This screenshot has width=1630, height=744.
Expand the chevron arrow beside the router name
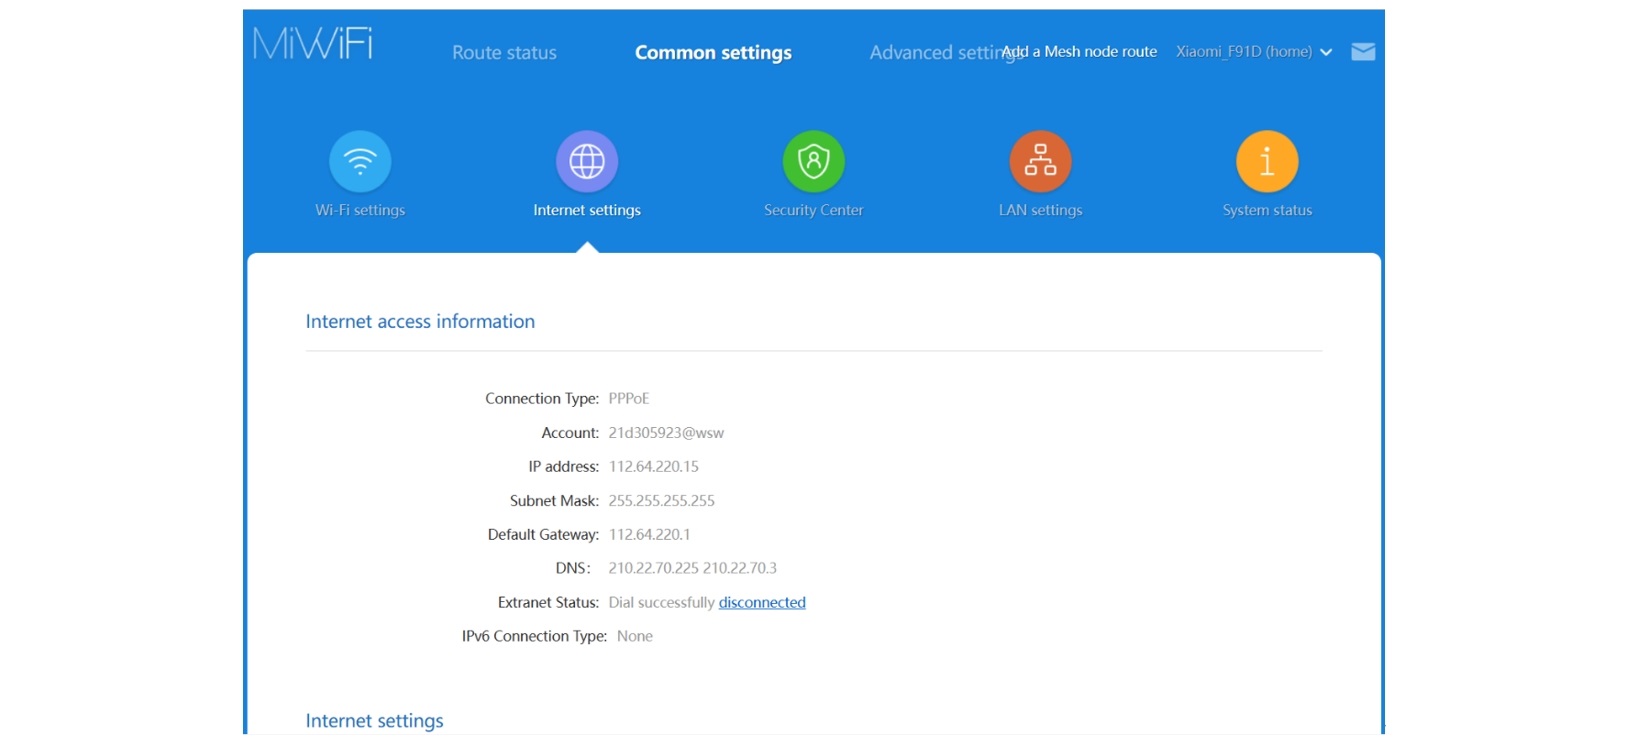(1326, 53)
